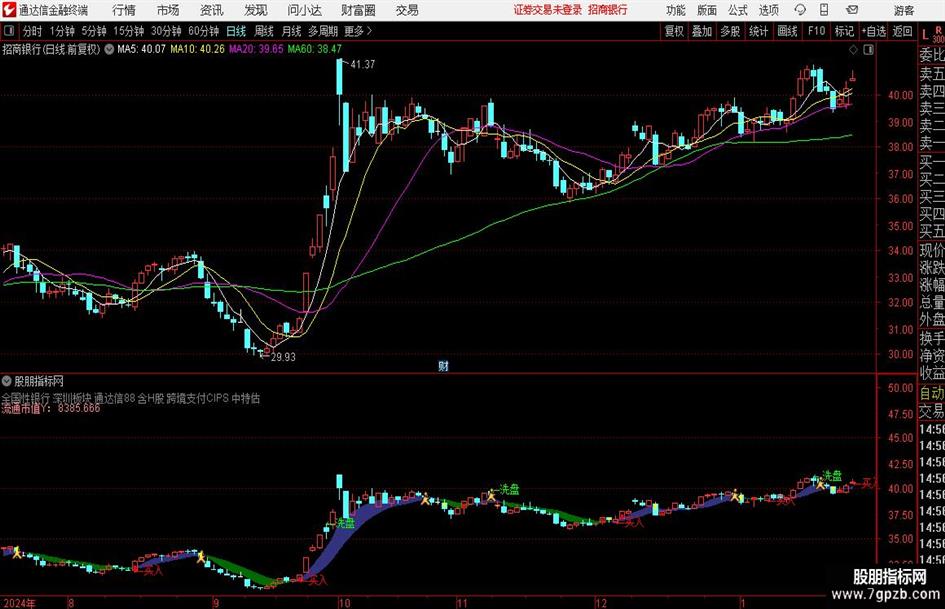Click the 流通市值Y: 8385.666 value
The height and width of the screenshot is (609, 945).
click(51, 408)
